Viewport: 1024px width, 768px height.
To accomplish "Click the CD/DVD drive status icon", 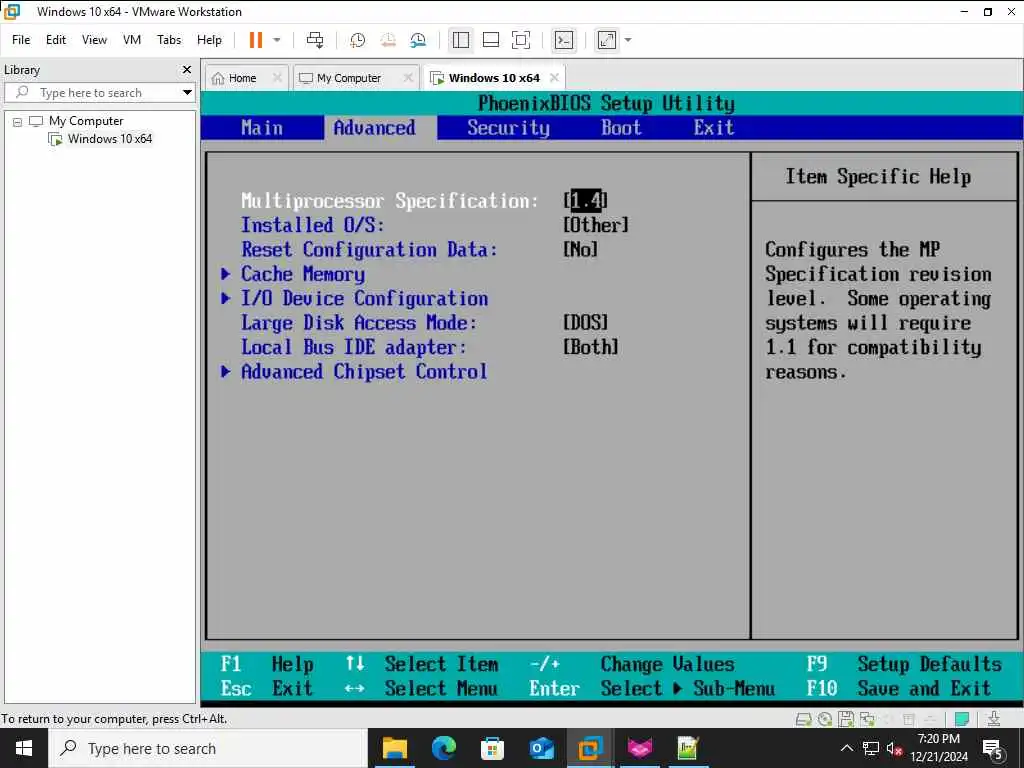I will (x=825, y=720).
